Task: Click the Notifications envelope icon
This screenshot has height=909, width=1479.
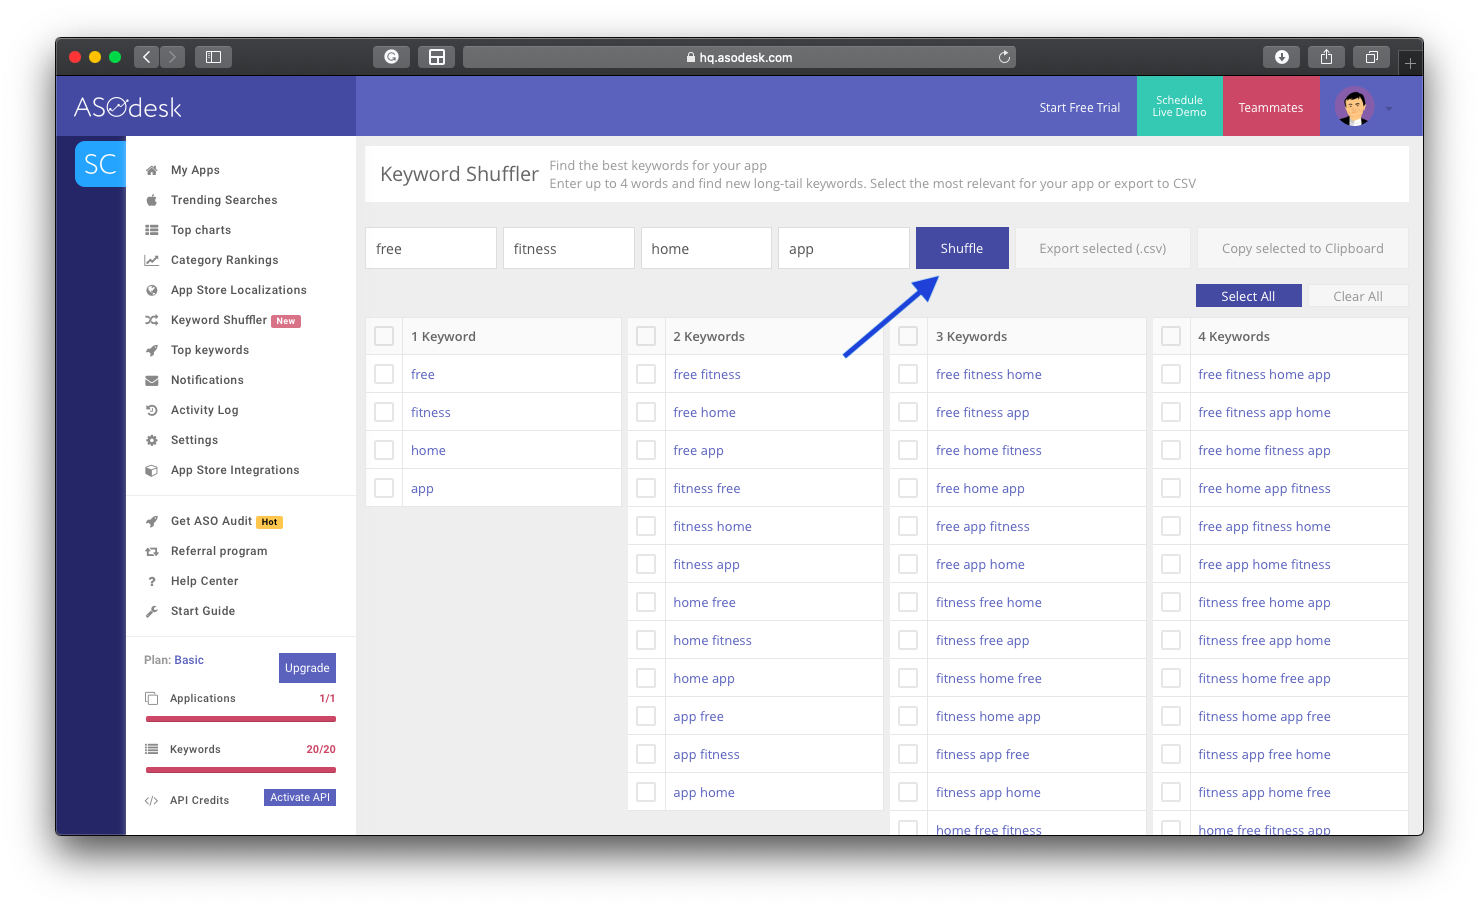Action: coord(152,380)
